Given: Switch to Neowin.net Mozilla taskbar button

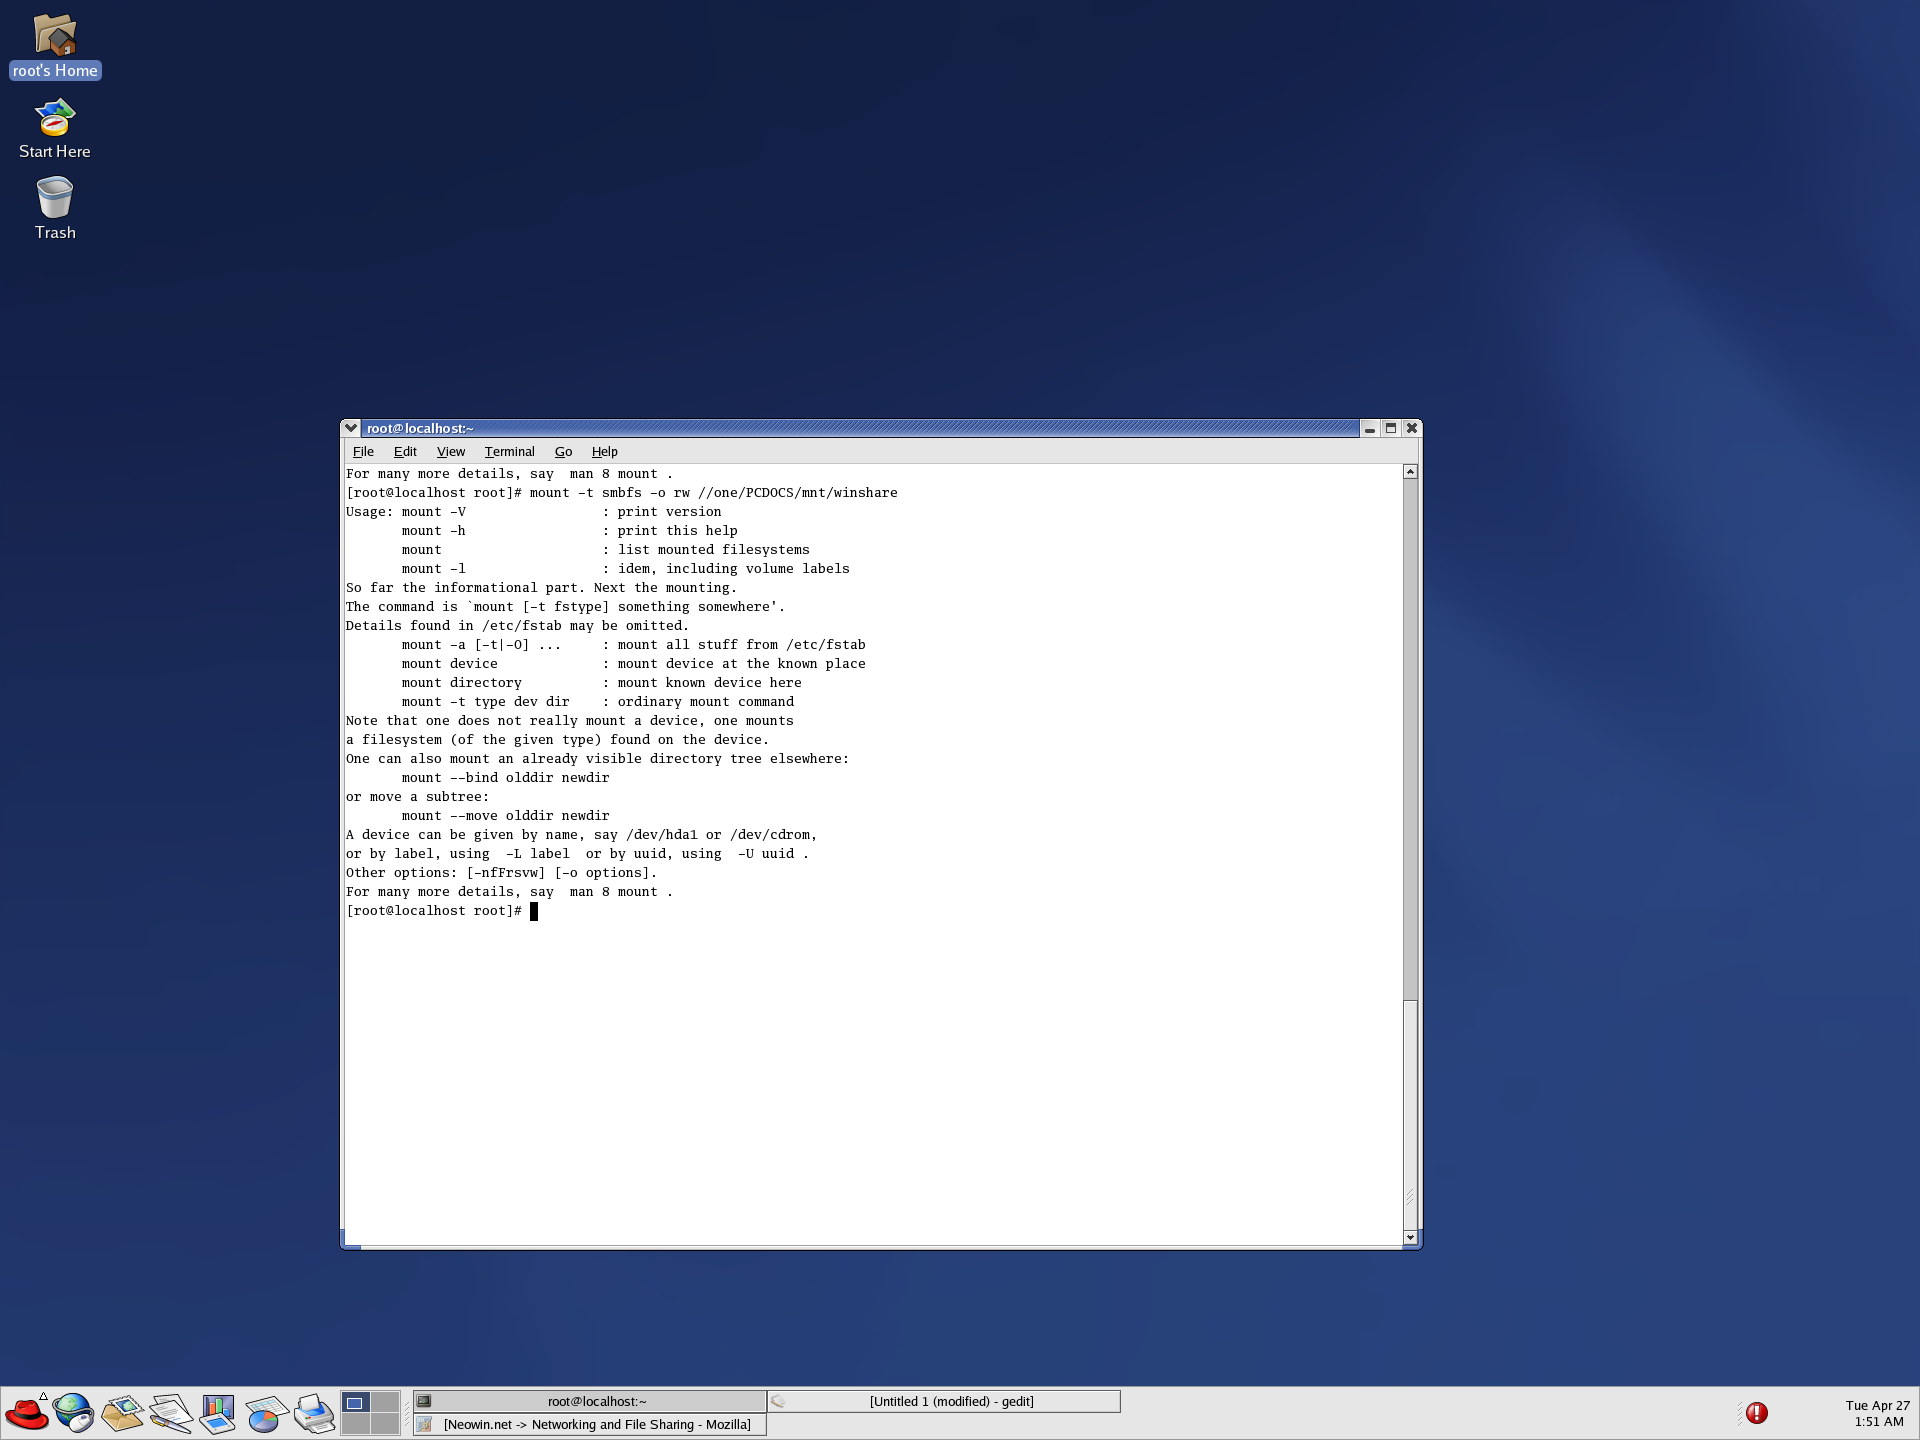Looking at the screenshot, I should point(590,1424).
